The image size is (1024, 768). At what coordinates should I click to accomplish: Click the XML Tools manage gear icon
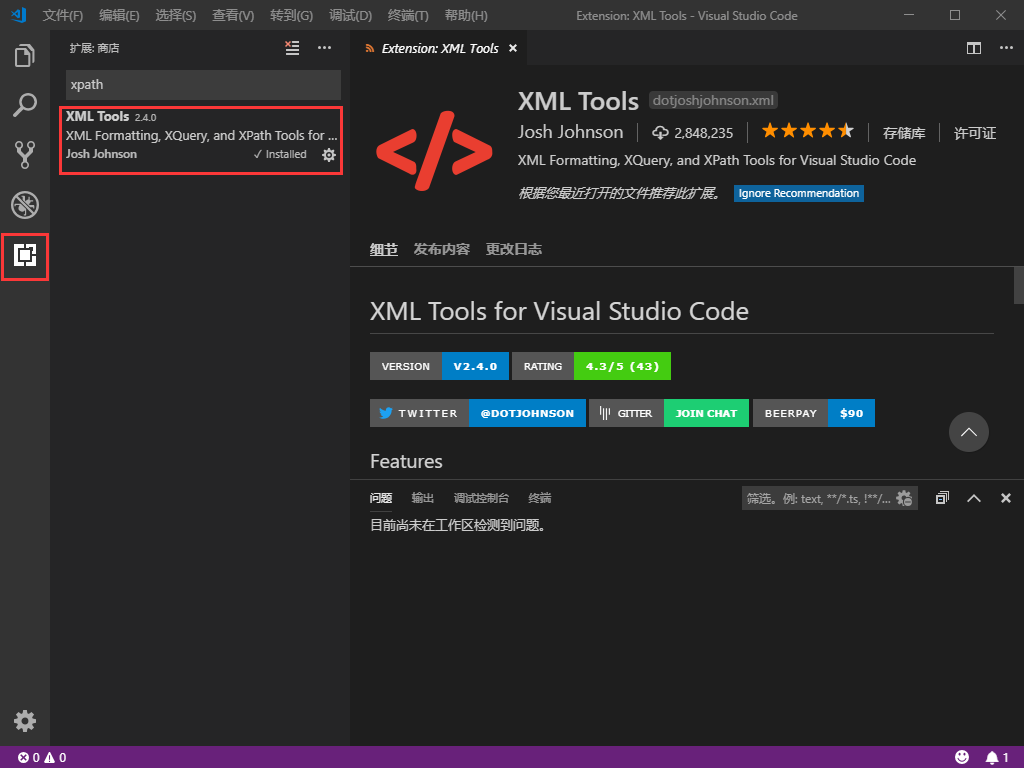click(329, 155)
